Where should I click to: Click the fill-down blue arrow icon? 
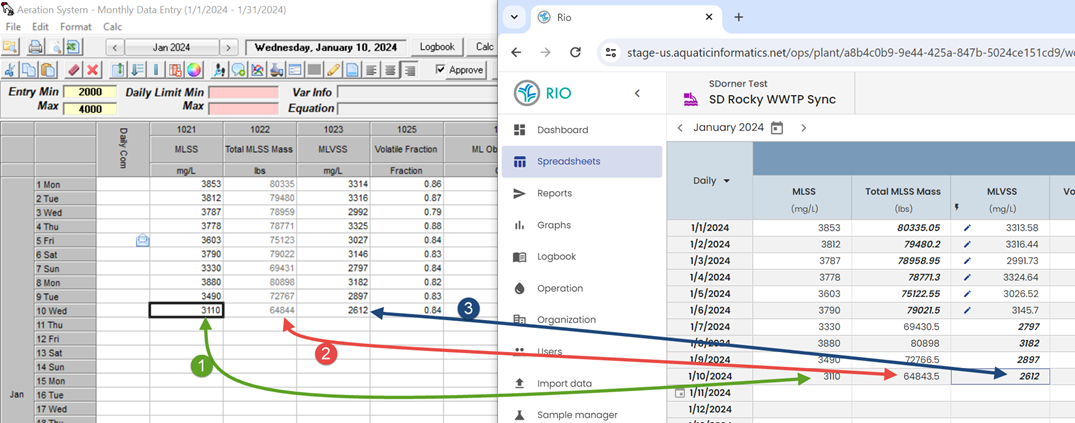137,70
